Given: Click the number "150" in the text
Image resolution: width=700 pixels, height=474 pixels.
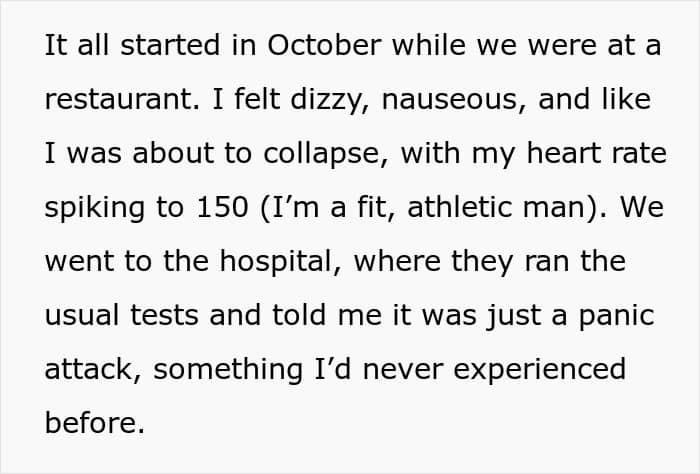Looking at the screenshot, I should tap(222, 207).
